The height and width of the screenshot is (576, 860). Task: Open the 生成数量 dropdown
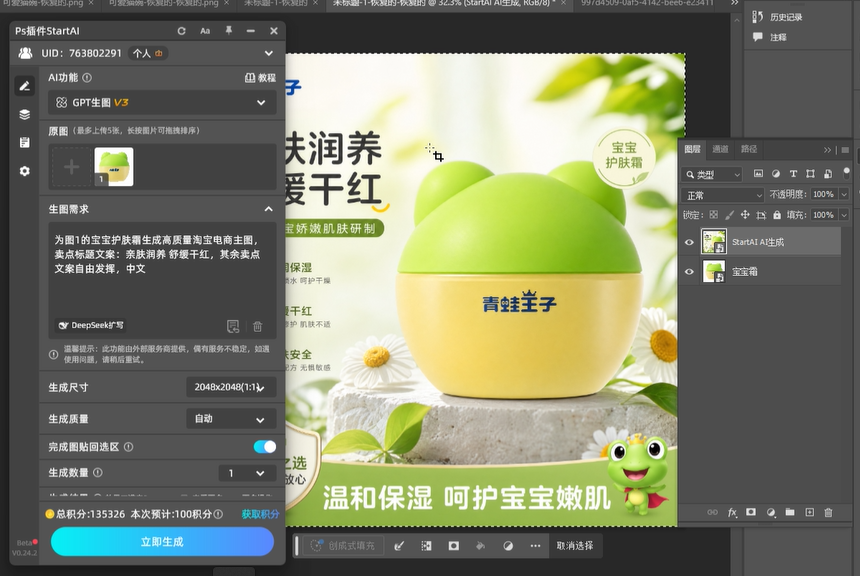click(x=247, y=473)
